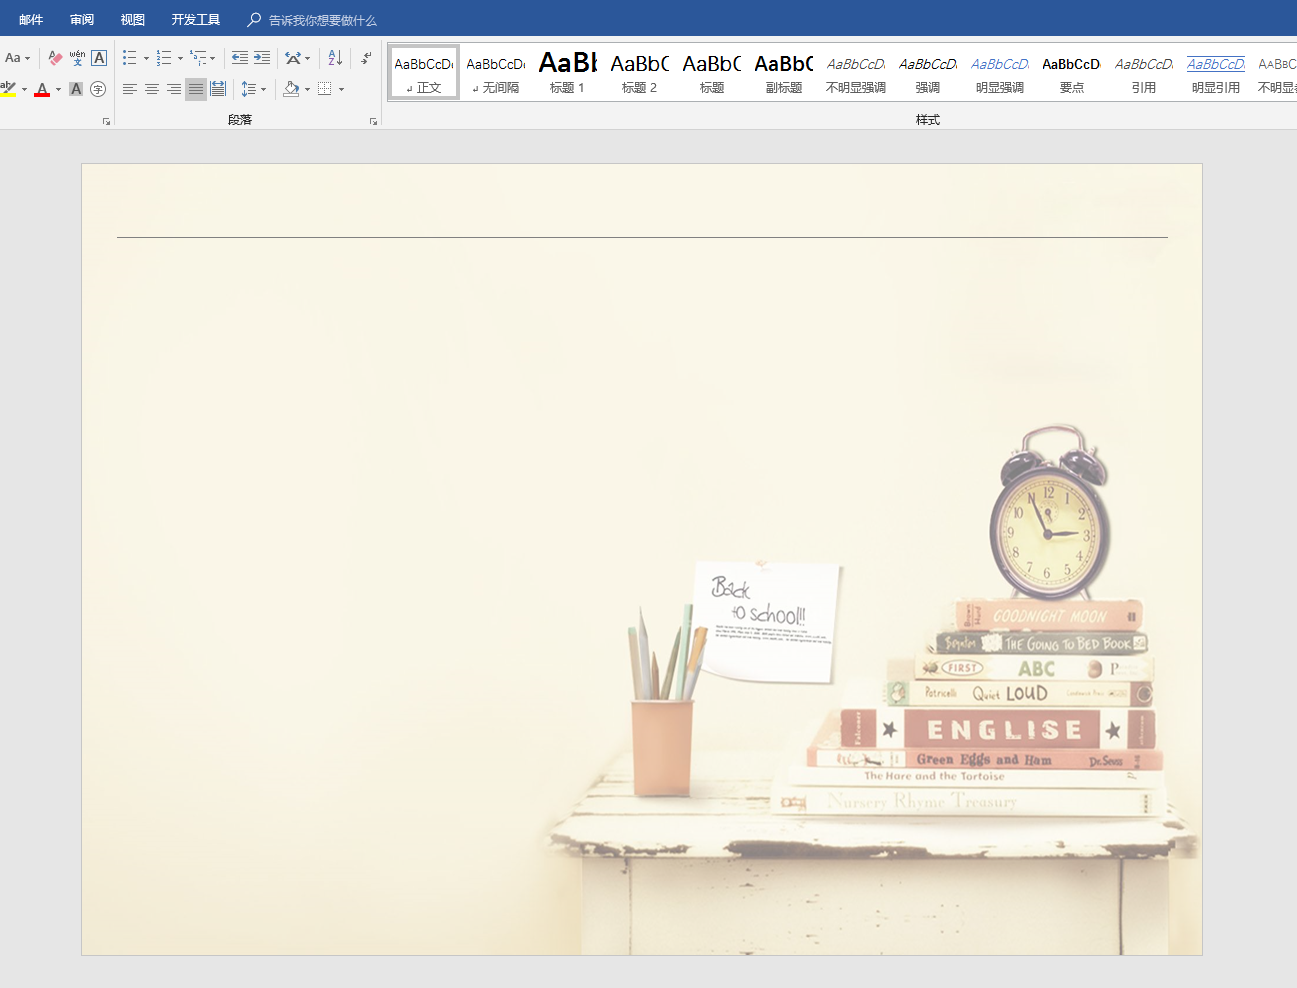
Task: Select the 正文 style
Action: pyautogui.click(x=424, y=73)
